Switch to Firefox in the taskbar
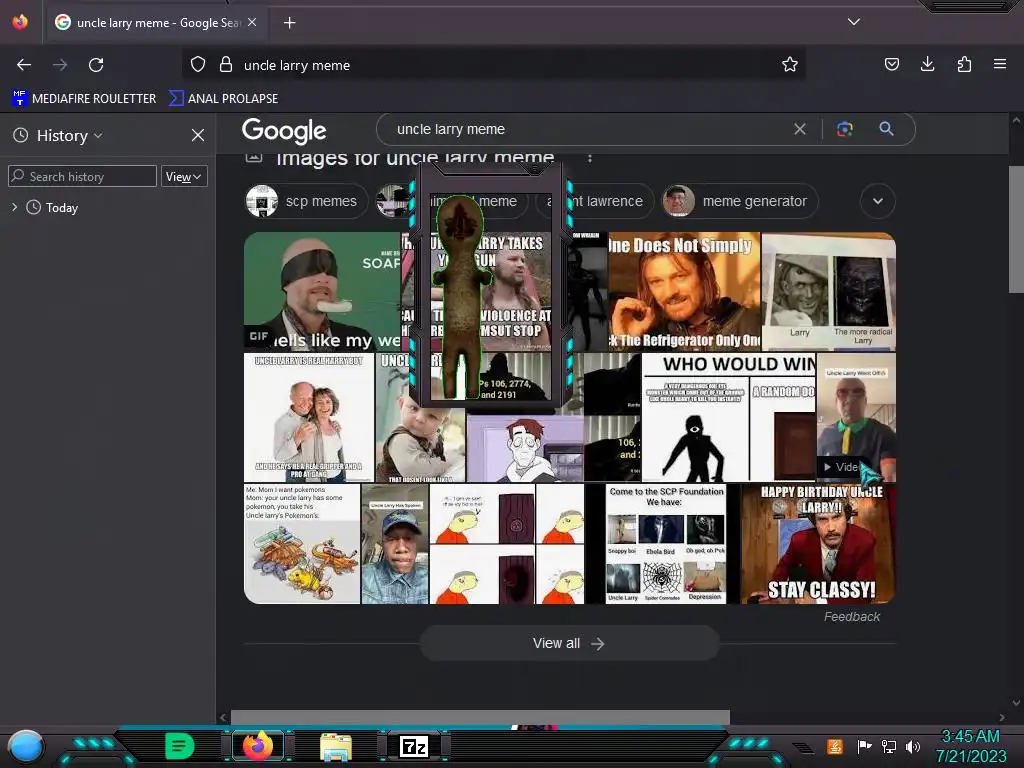 pyautogui.click(x=258, y=746)
